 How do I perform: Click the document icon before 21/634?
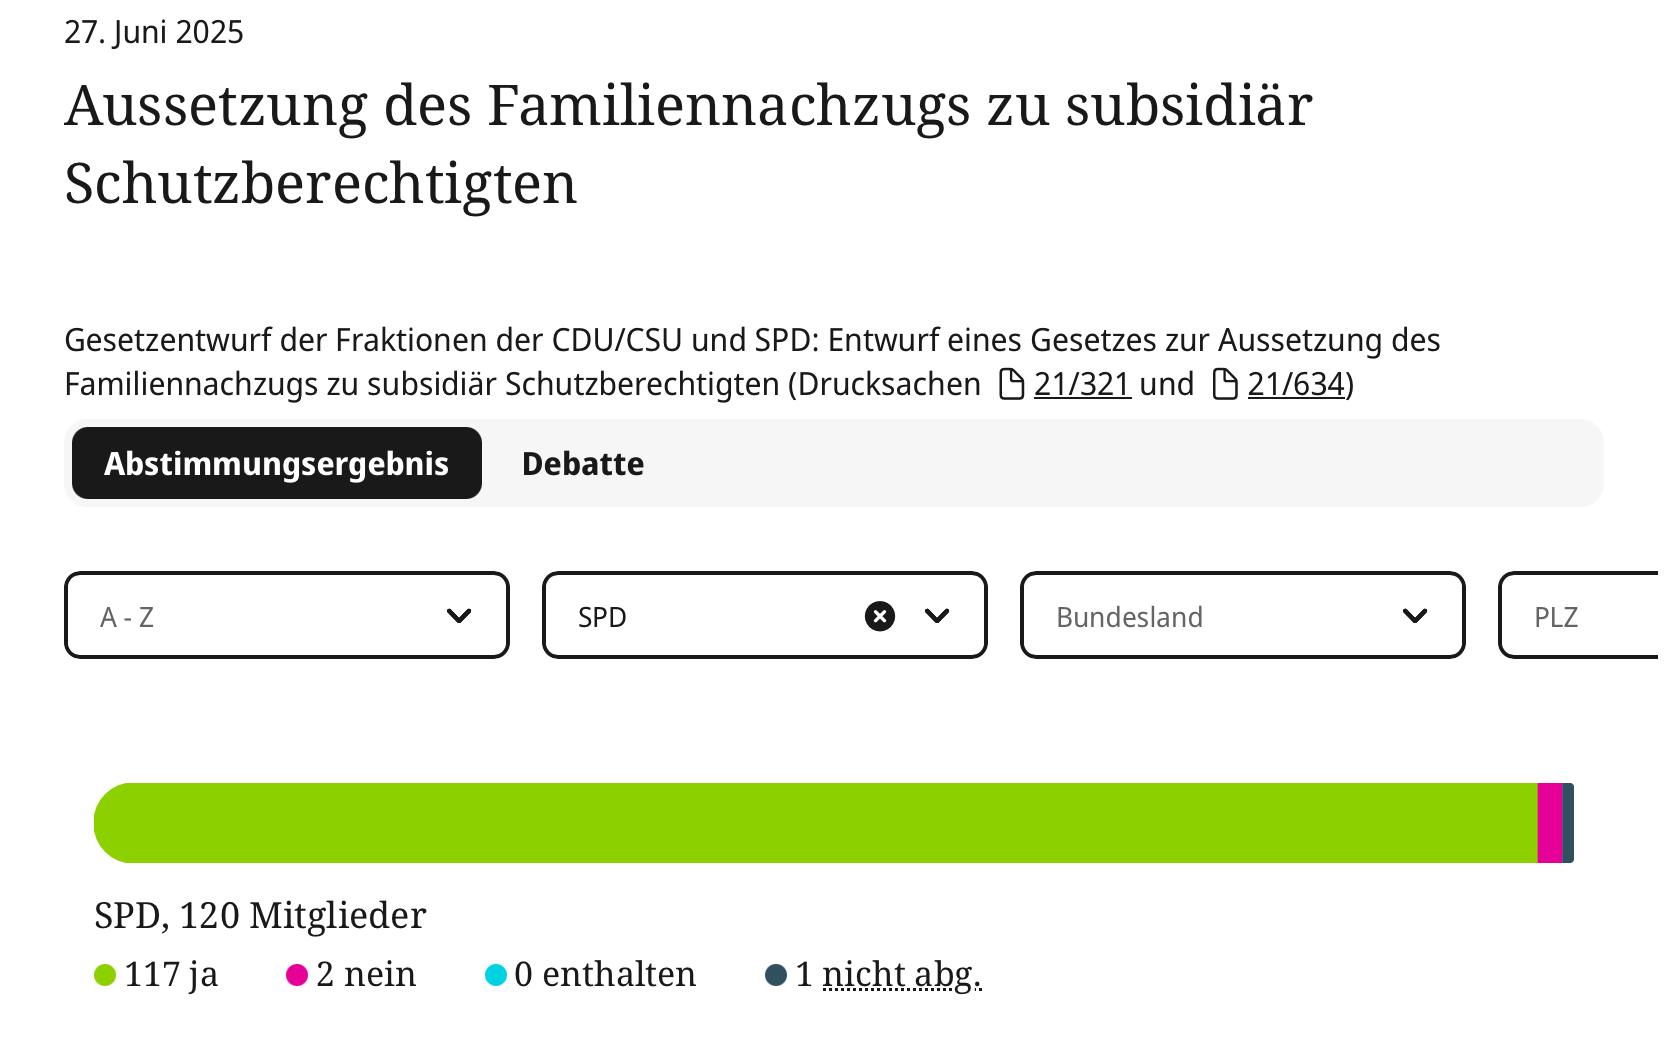pos(1225,384)
